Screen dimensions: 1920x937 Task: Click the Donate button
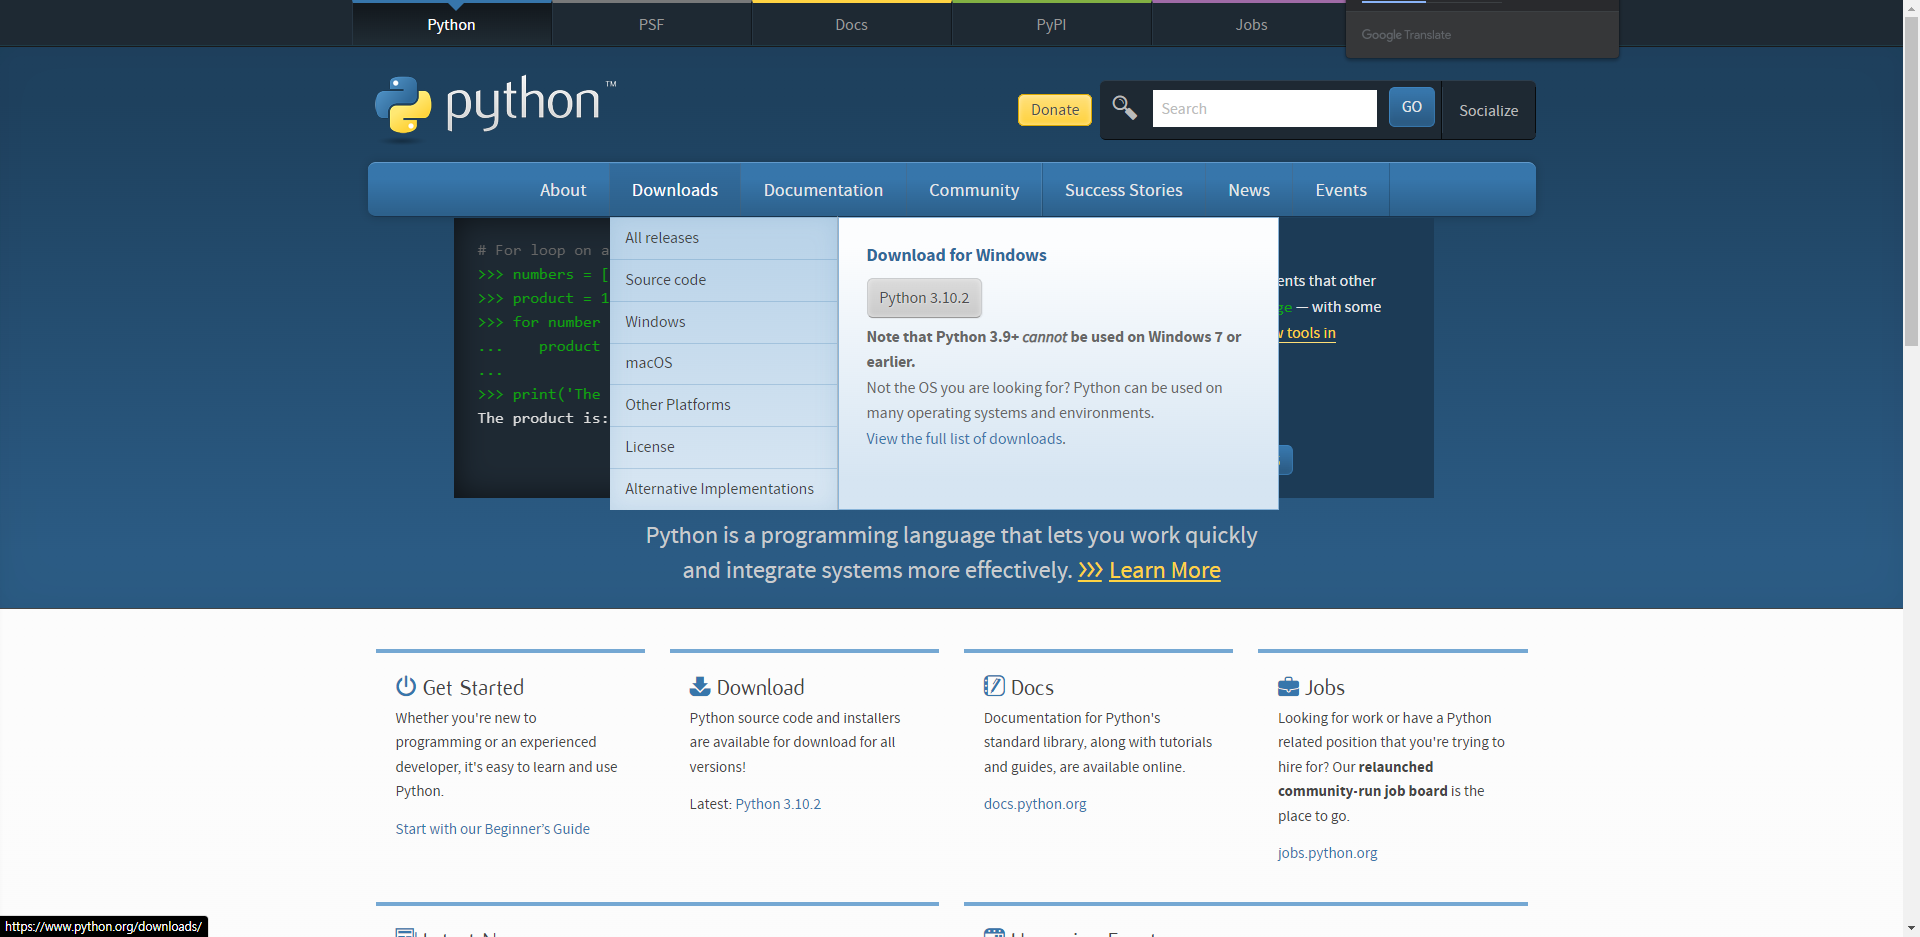coord(1055,110)
